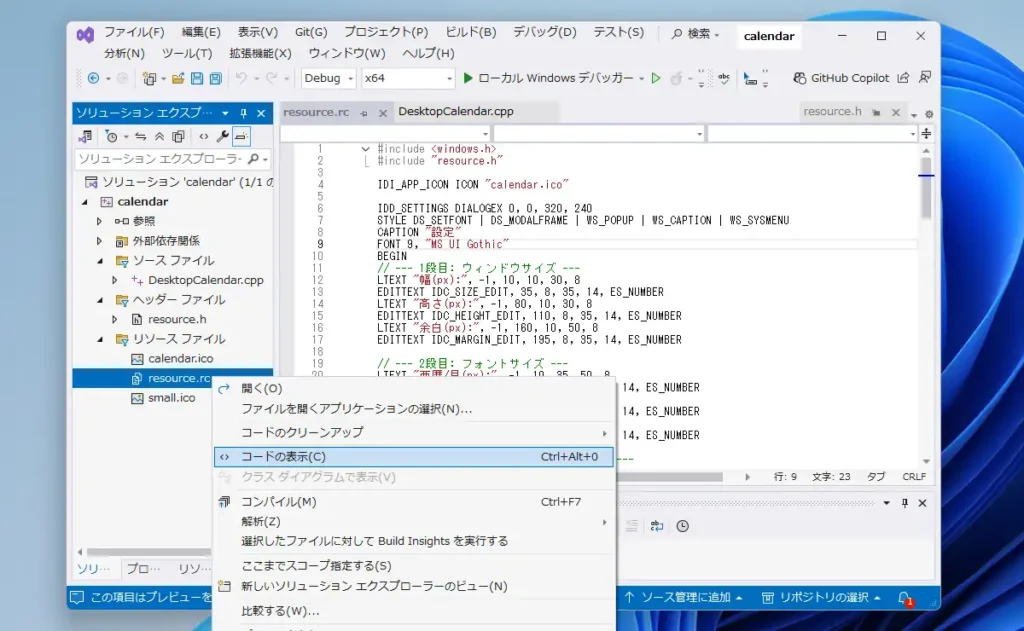The height and width of the screenshot is (631, 1024).
Task: Click the Visual Studio logo icon
Action: pos(85,35)
